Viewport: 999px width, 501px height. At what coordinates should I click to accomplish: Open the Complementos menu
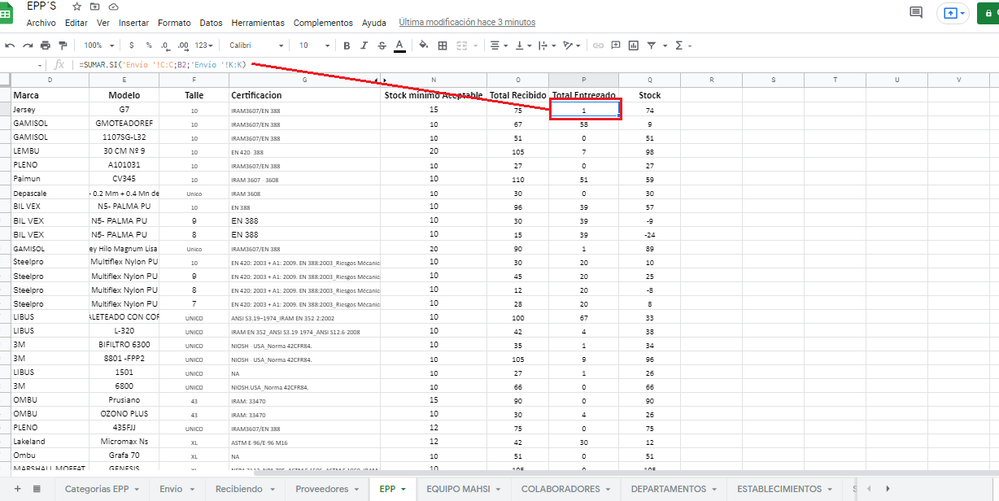click(x=323, y=22)
